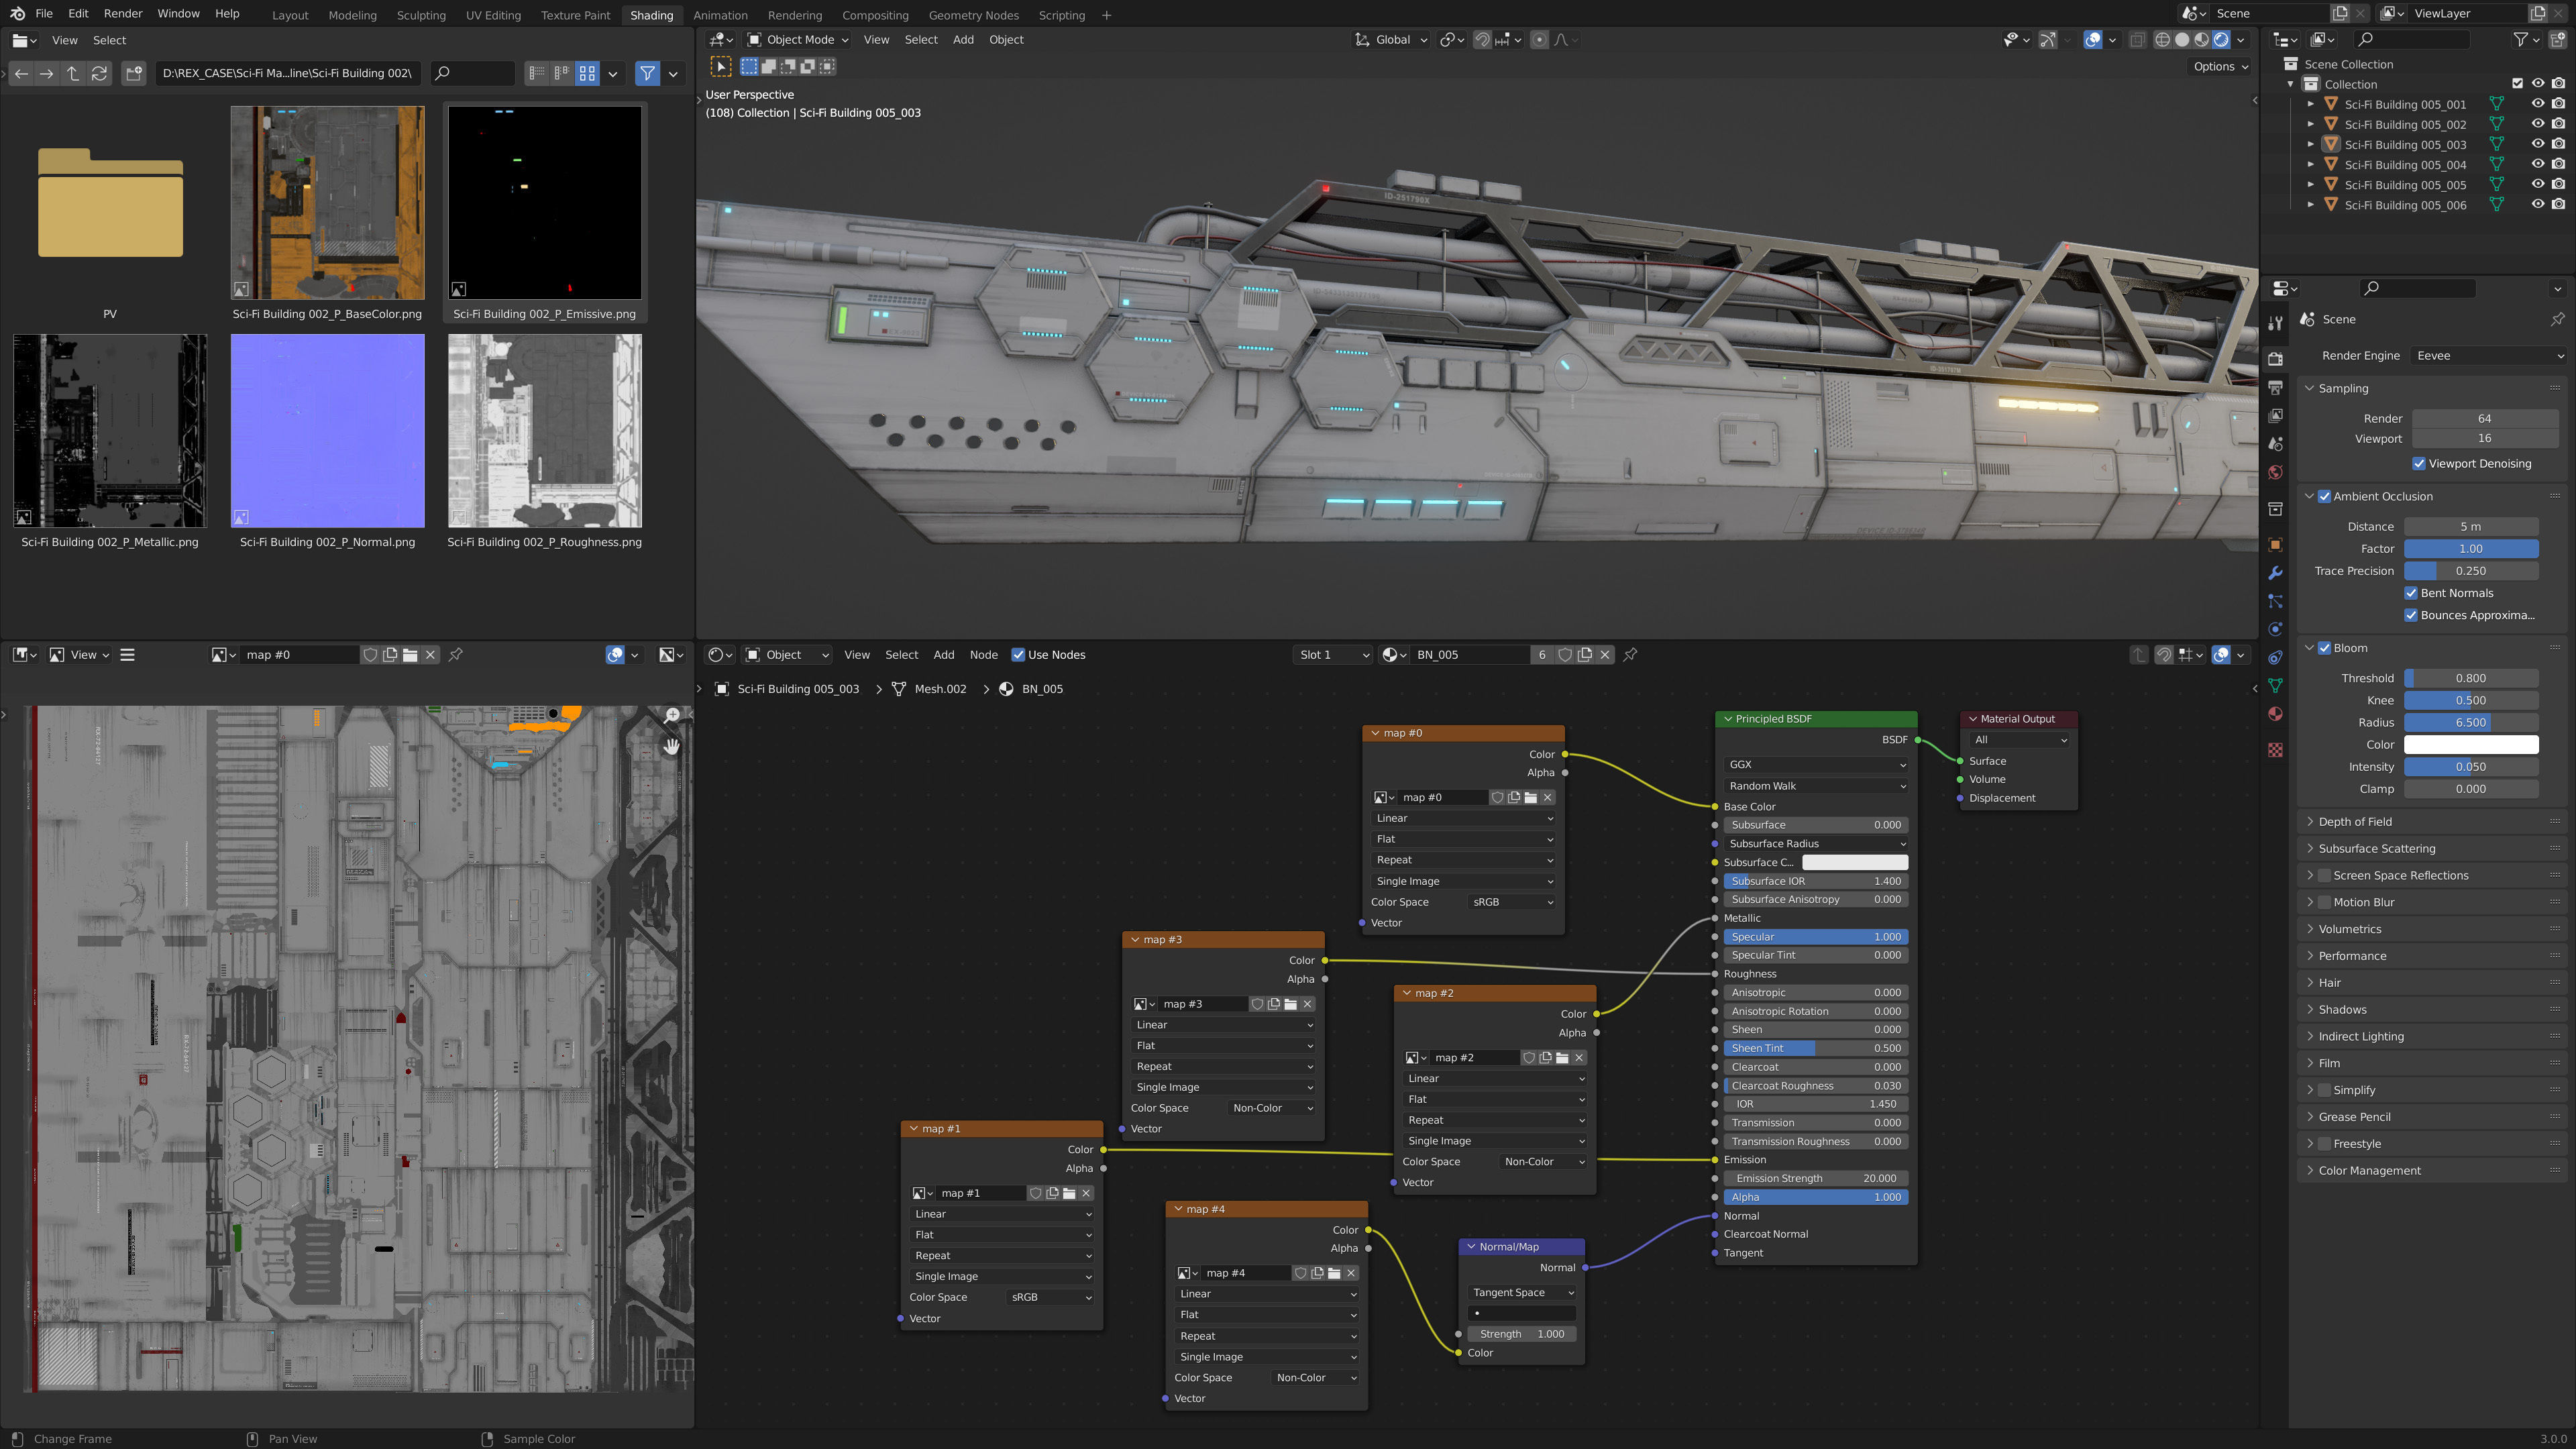
Task: Switch file browser to thumbnail display
Action: pyautogui.click(x=587, y=73)
